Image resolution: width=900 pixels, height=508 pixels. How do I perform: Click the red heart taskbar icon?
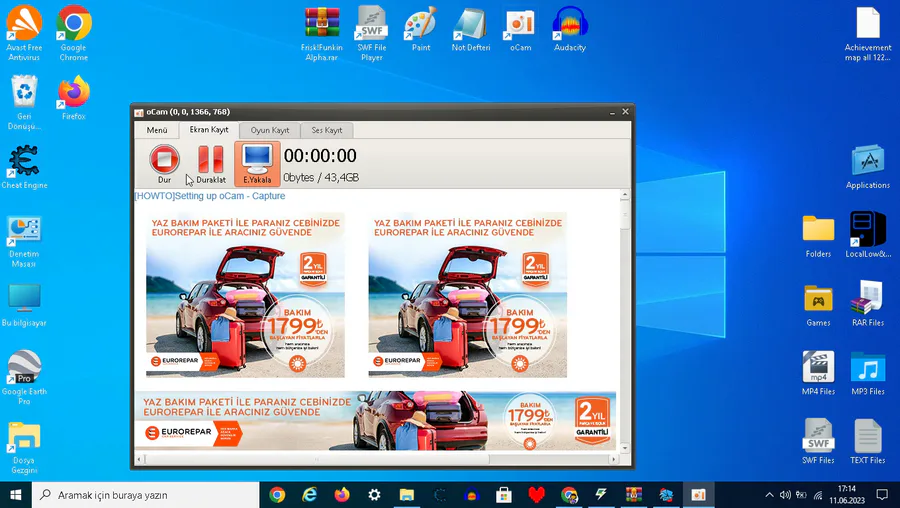537,495
